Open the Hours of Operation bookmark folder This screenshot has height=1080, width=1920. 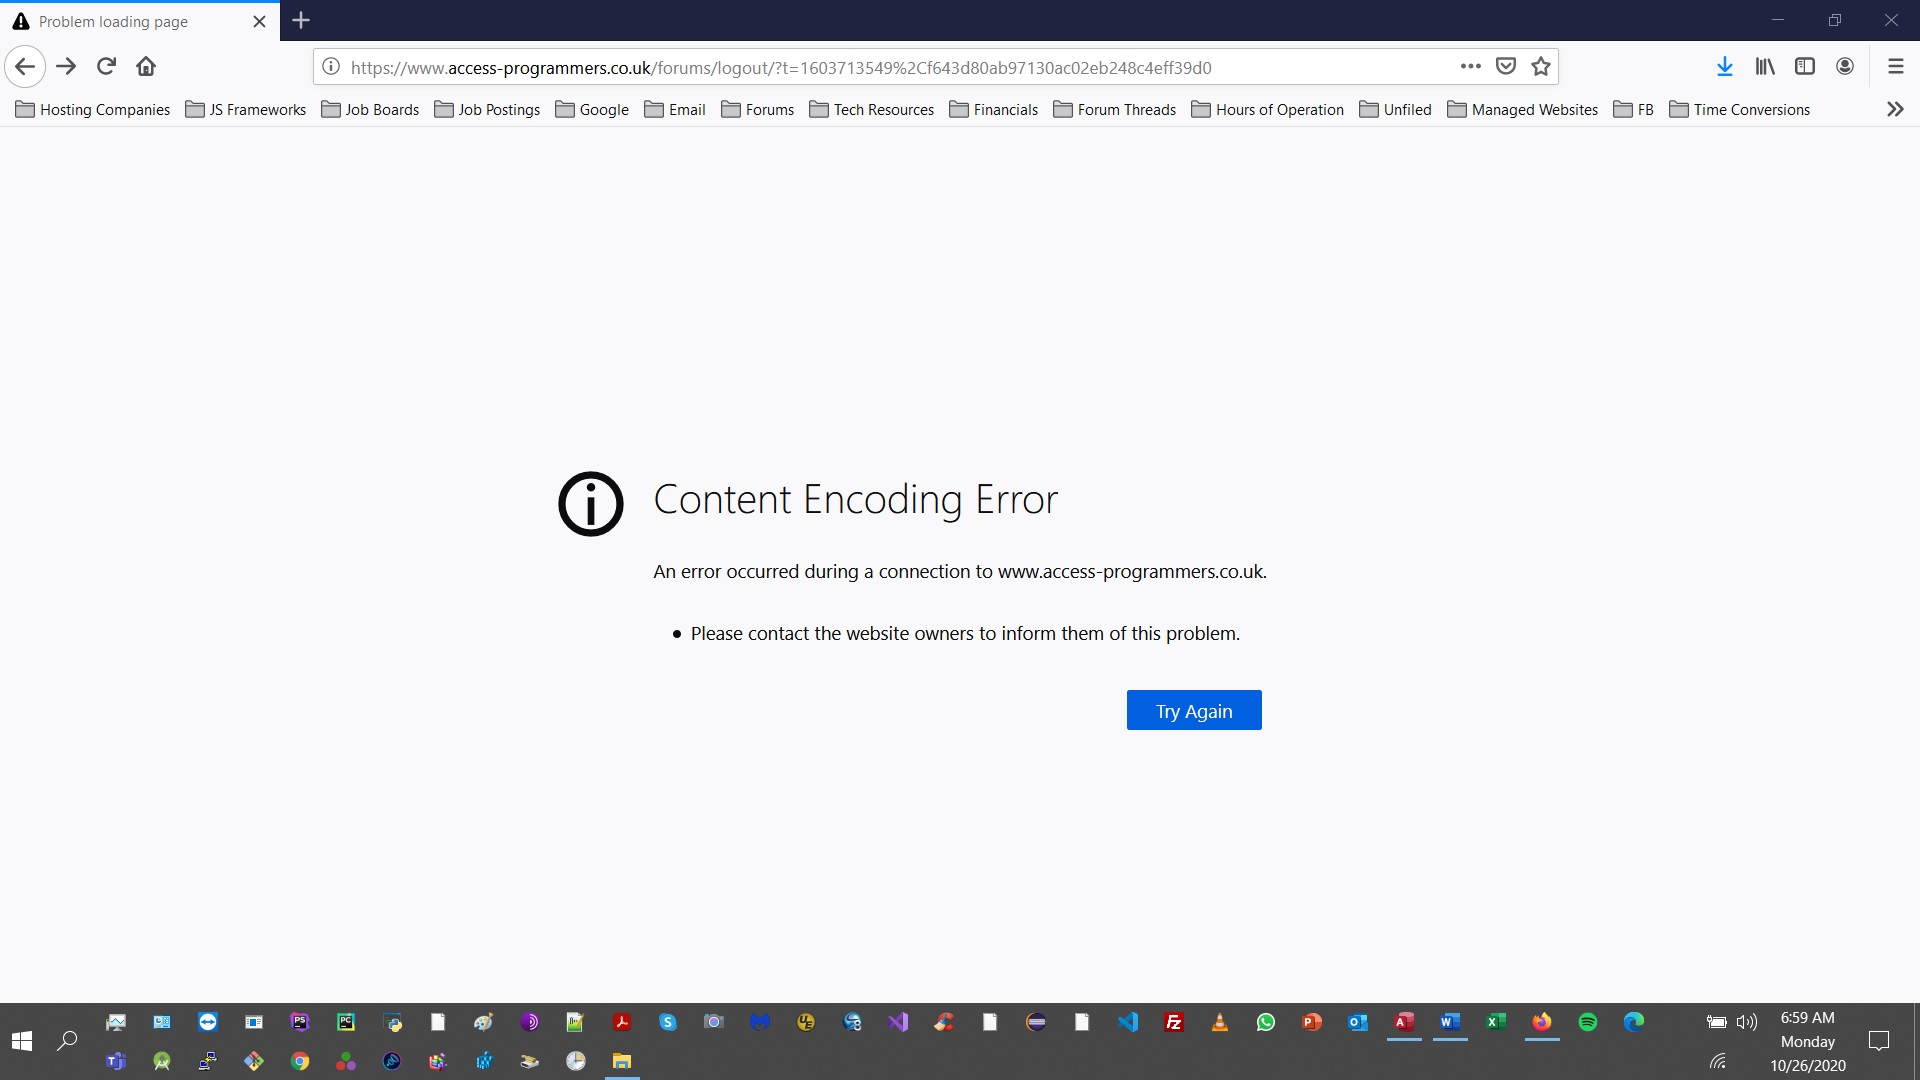tap(1268, 110)
